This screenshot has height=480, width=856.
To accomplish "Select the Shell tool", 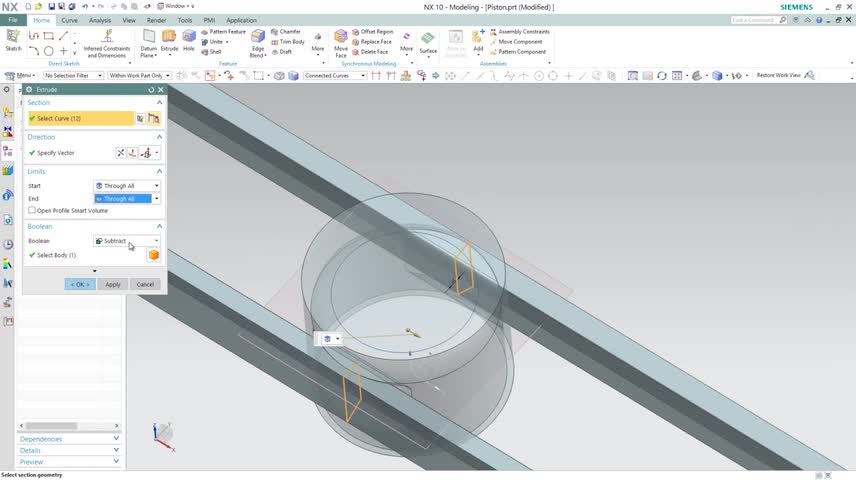I will click(x=211, y=52).
